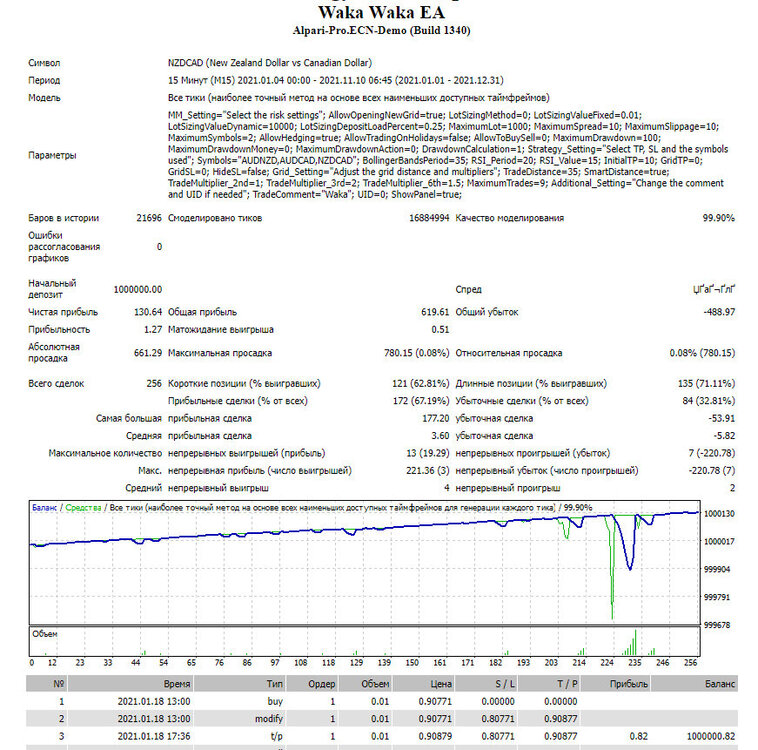Select the expected payoff value 0.51
This screenshot has height=750, width=758.
(440, 329)
